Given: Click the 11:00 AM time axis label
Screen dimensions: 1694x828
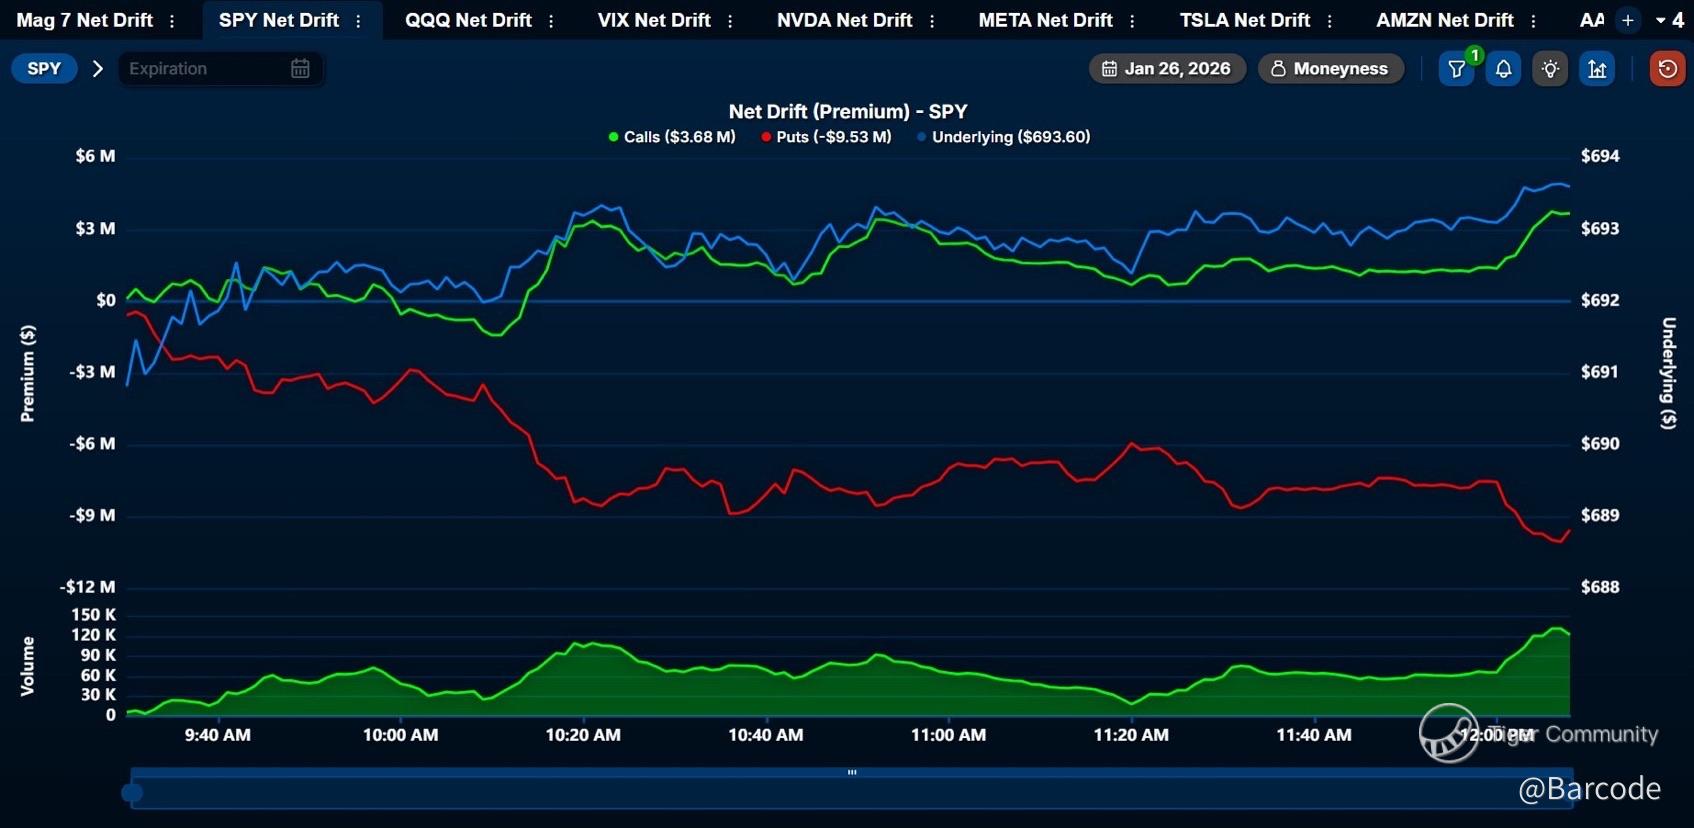Looking at the screenshot, I should [948, 735].
